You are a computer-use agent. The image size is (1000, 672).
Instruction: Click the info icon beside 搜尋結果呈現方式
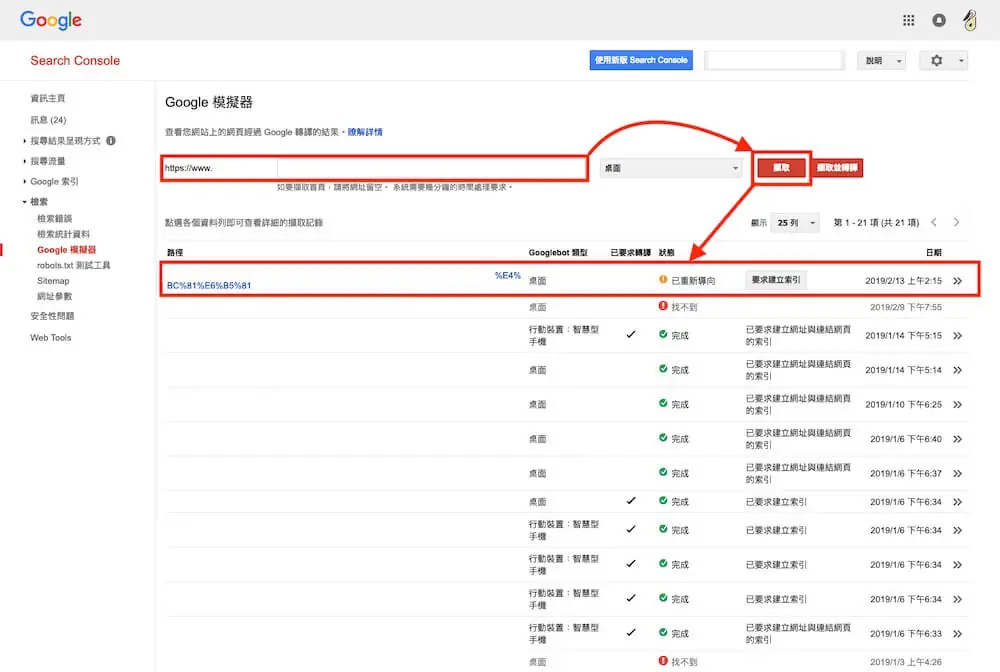(x=111, y=140)
